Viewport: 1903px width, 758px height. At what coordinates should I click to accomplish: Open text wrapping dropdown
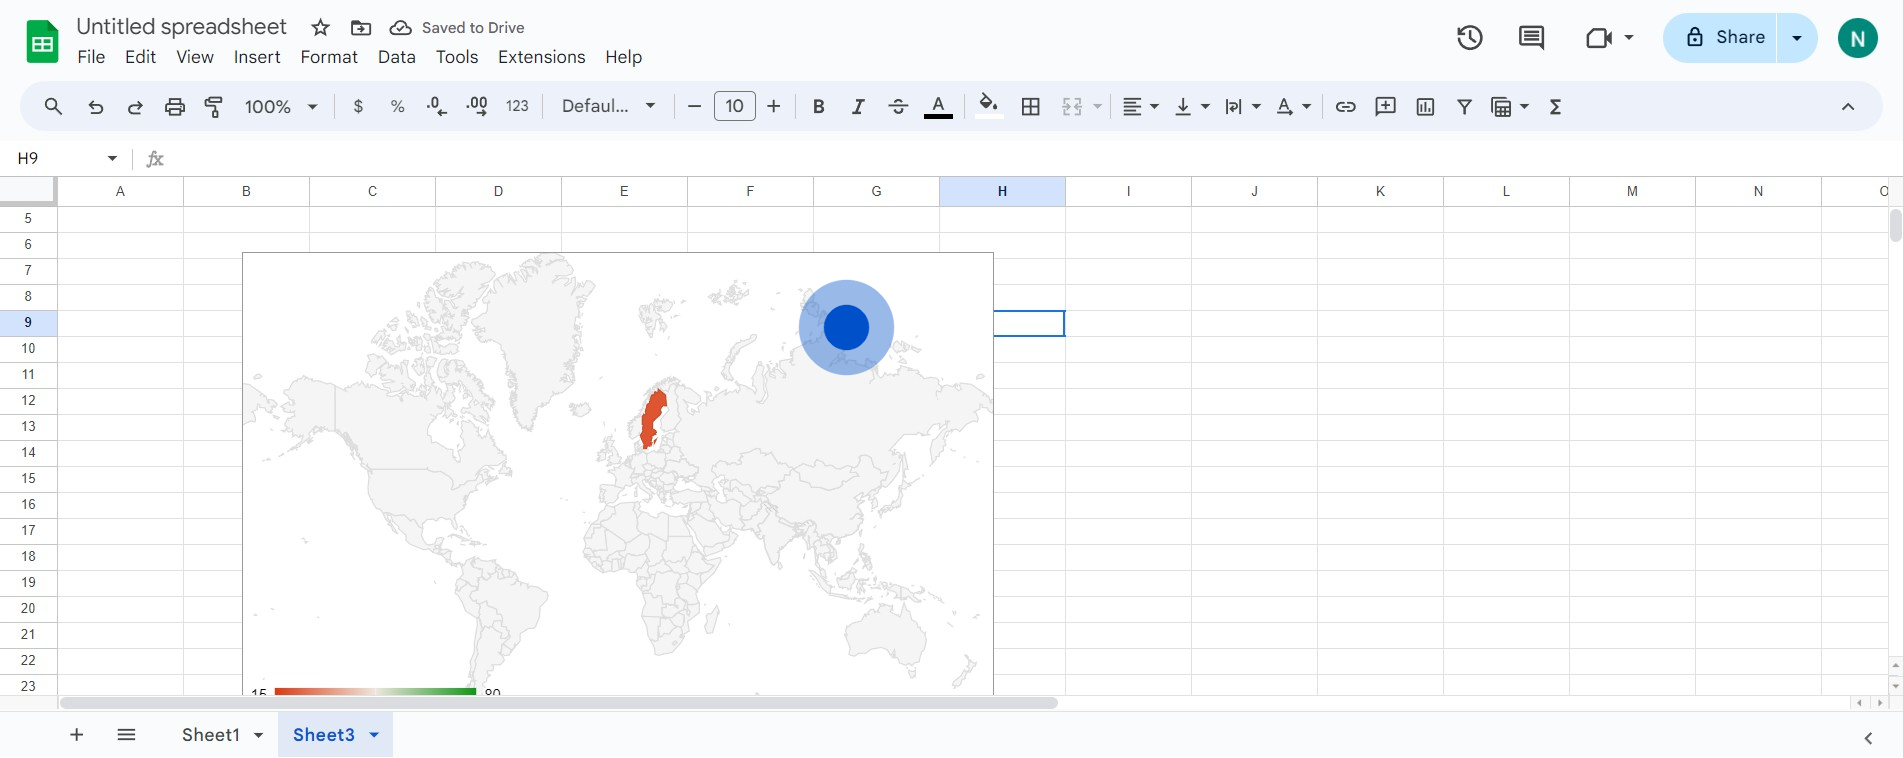pyautogui.click(x=1243, y=106)
